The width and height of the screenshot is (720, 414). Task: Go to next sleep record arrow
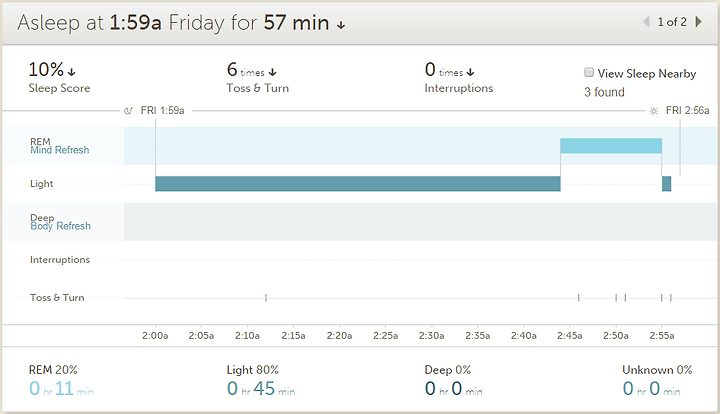tap(698, 22)
